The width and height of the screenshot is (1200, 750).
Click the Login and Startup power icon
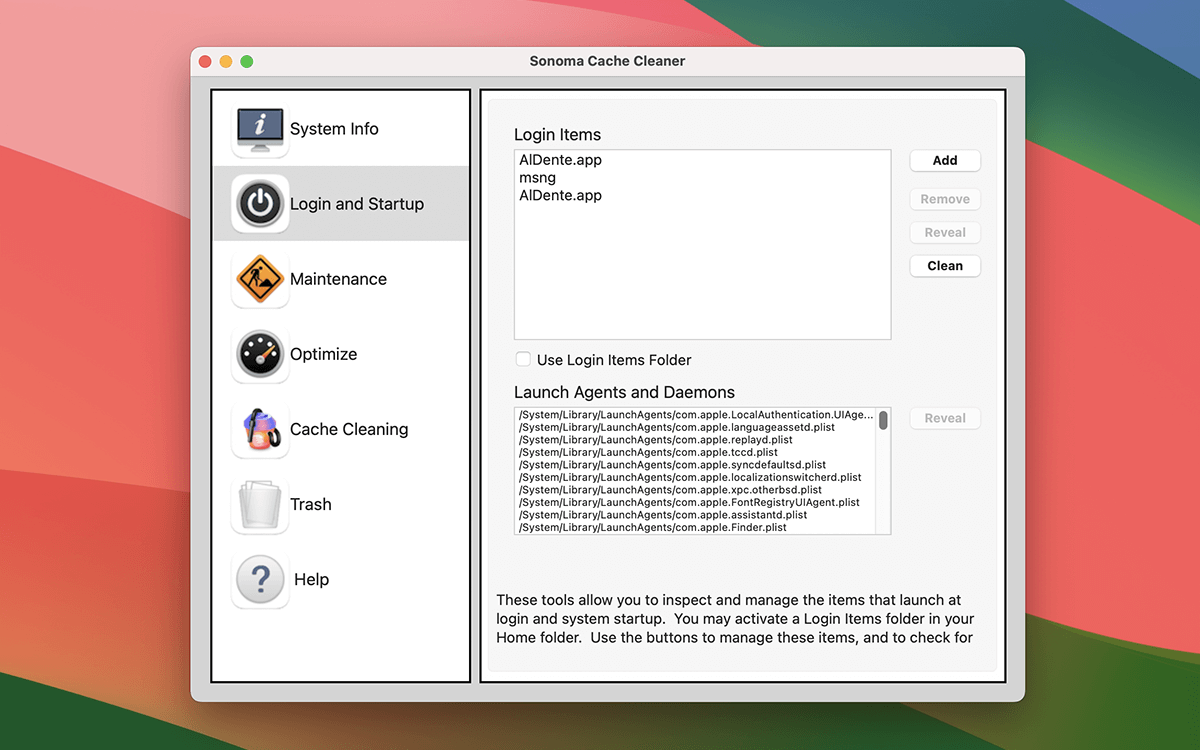[260, 204]
